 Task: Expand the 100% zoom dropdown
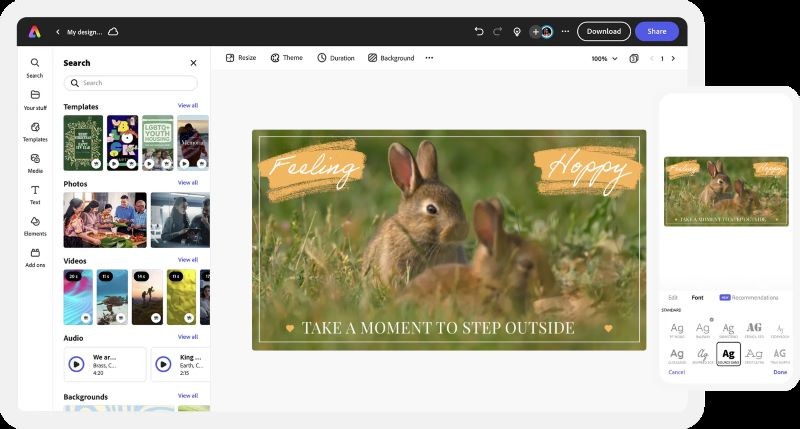[x=604, y=59]
